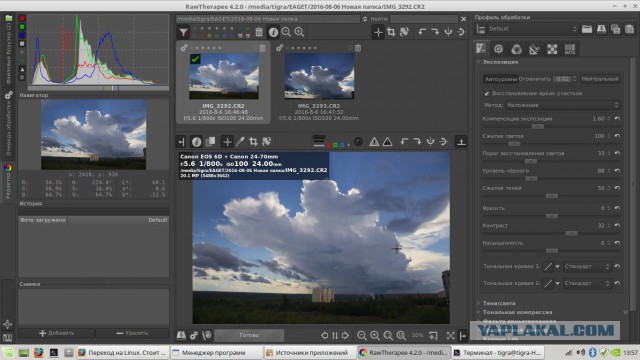Select the hand tool in editor toolbar
The height and width of the screenshot is (360, 640).
227,142
